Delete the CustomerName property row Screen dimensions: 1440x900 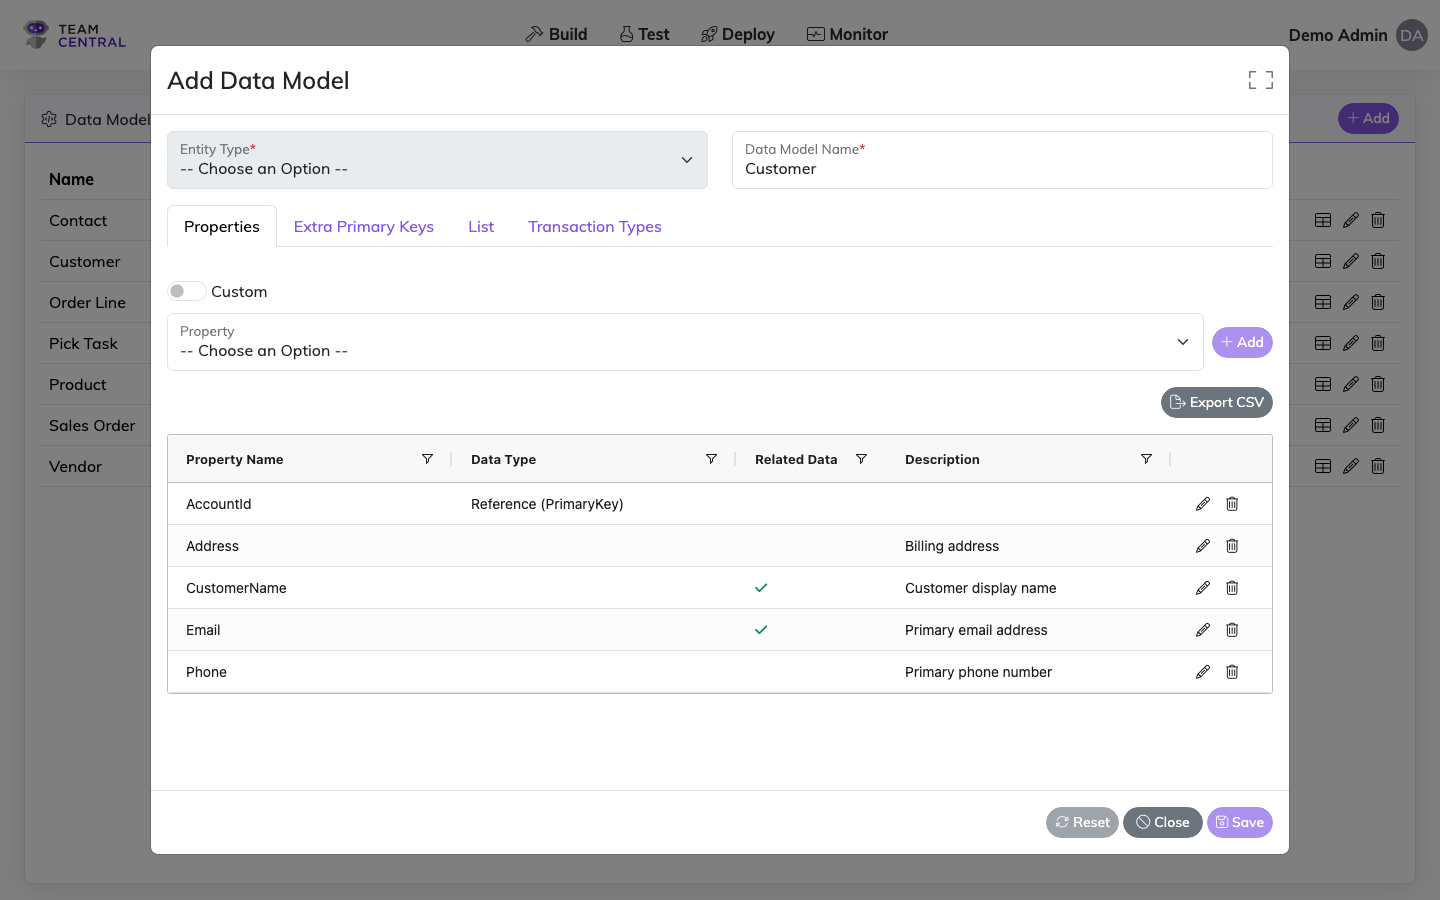(1232, 588)
